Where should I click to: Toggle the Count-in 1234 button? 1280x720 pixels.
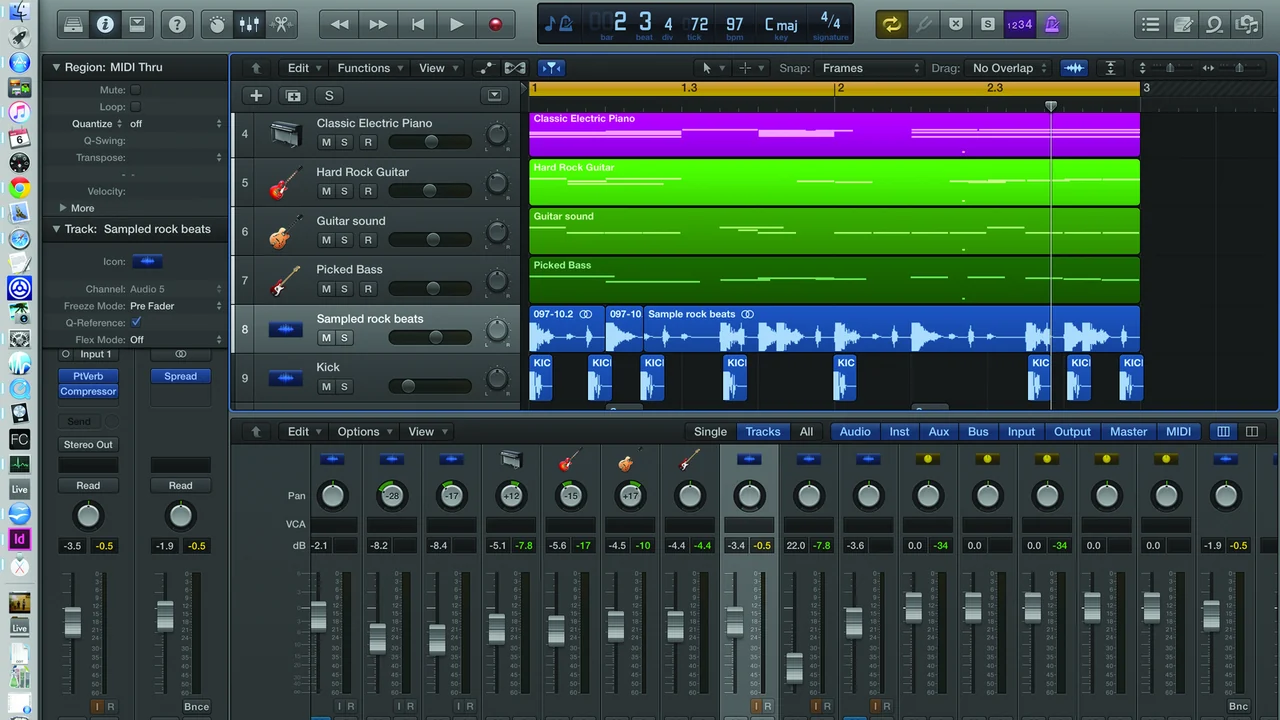click(1019, 24)
